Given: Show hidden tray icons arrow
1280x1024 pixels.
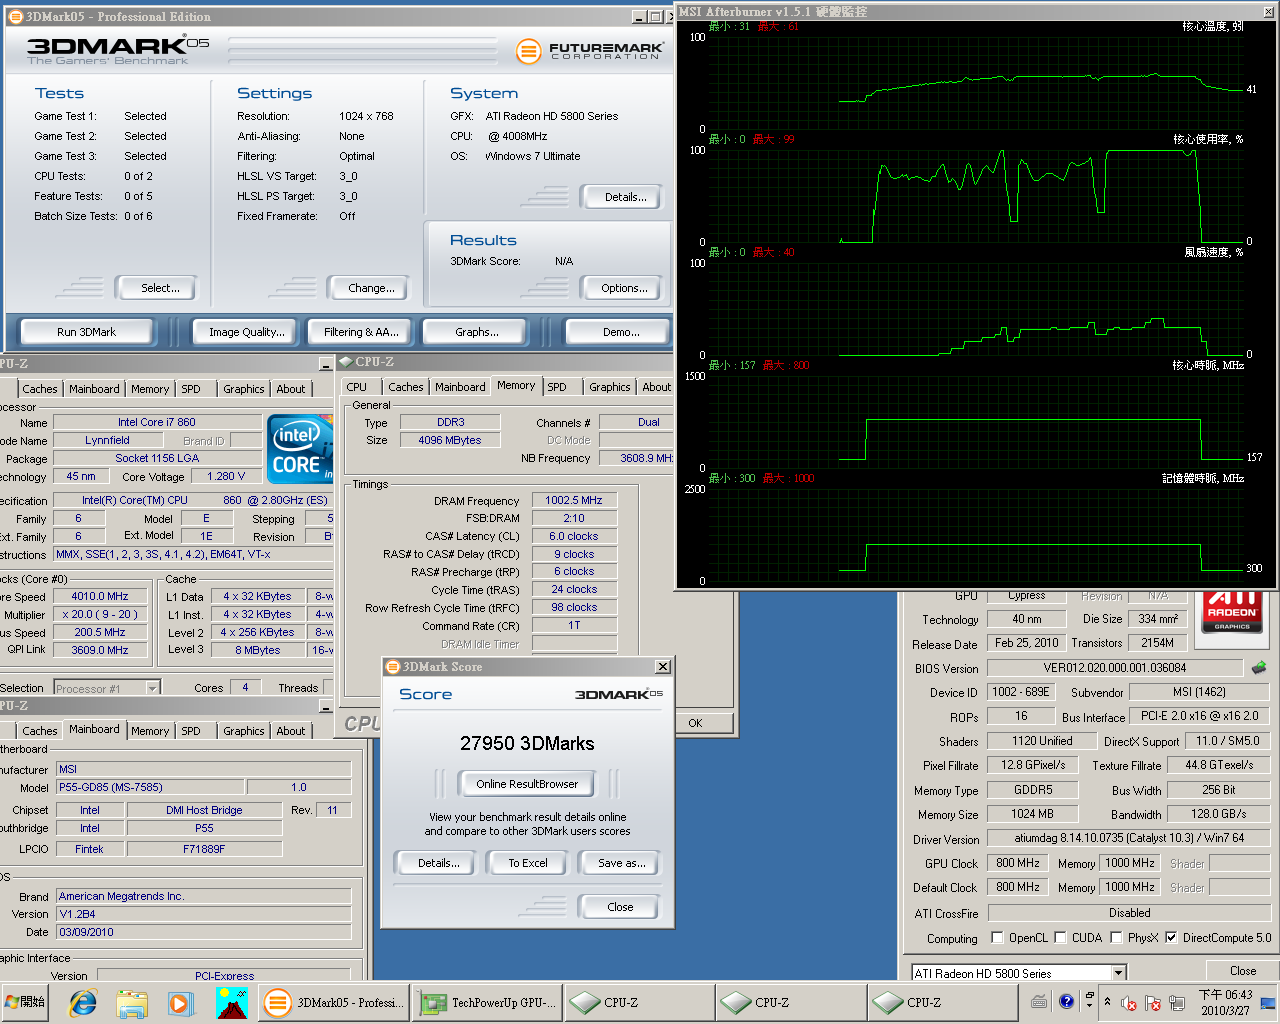Looking at the screenshot, I should pyautogui.click(x=1107, y=1002).
